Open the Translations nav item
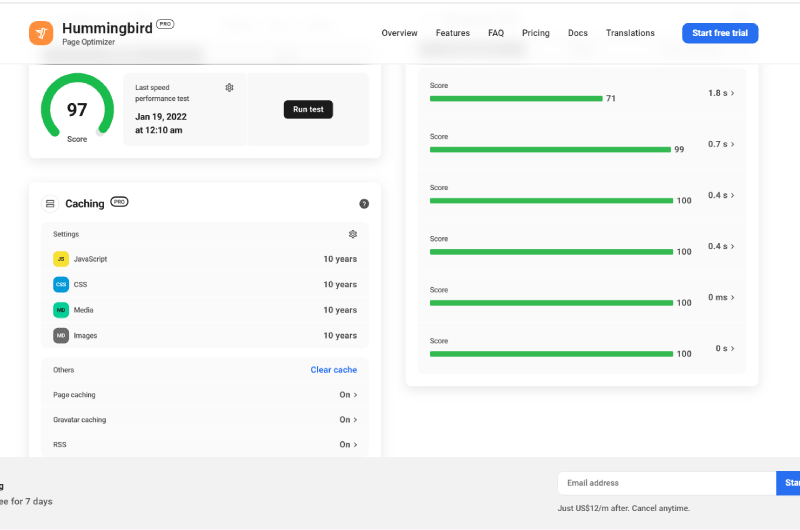800x530 pixels. coord(630,33)
